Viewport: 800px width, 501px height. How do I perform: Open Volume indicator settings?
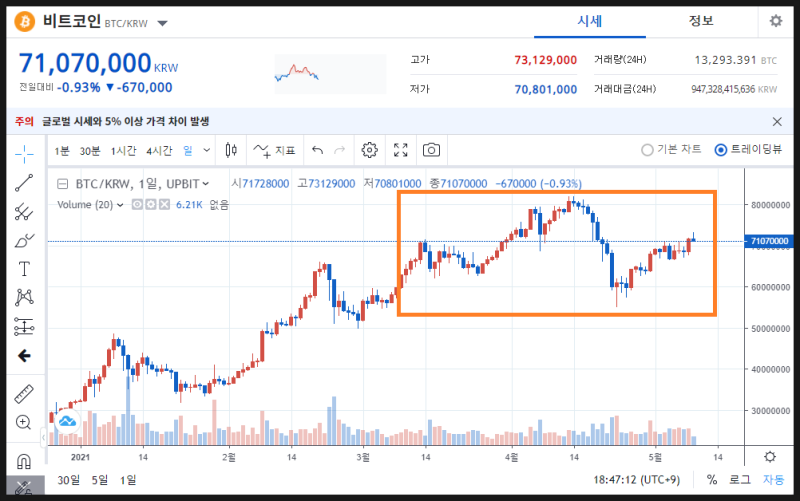coord(151,205)
